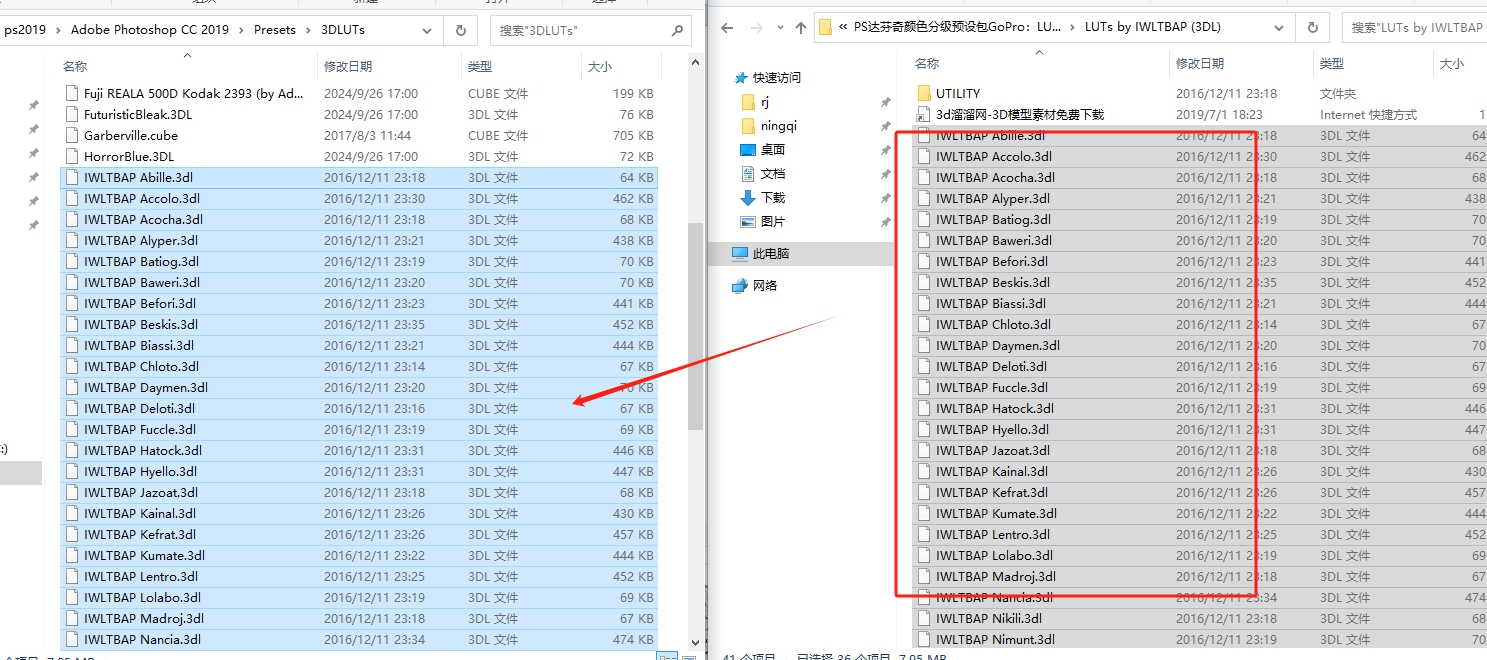Click Forward arrow in right Explorer window
This screenshot has height=660, width=1487.
pyautogui.click(x=755, y=28)
